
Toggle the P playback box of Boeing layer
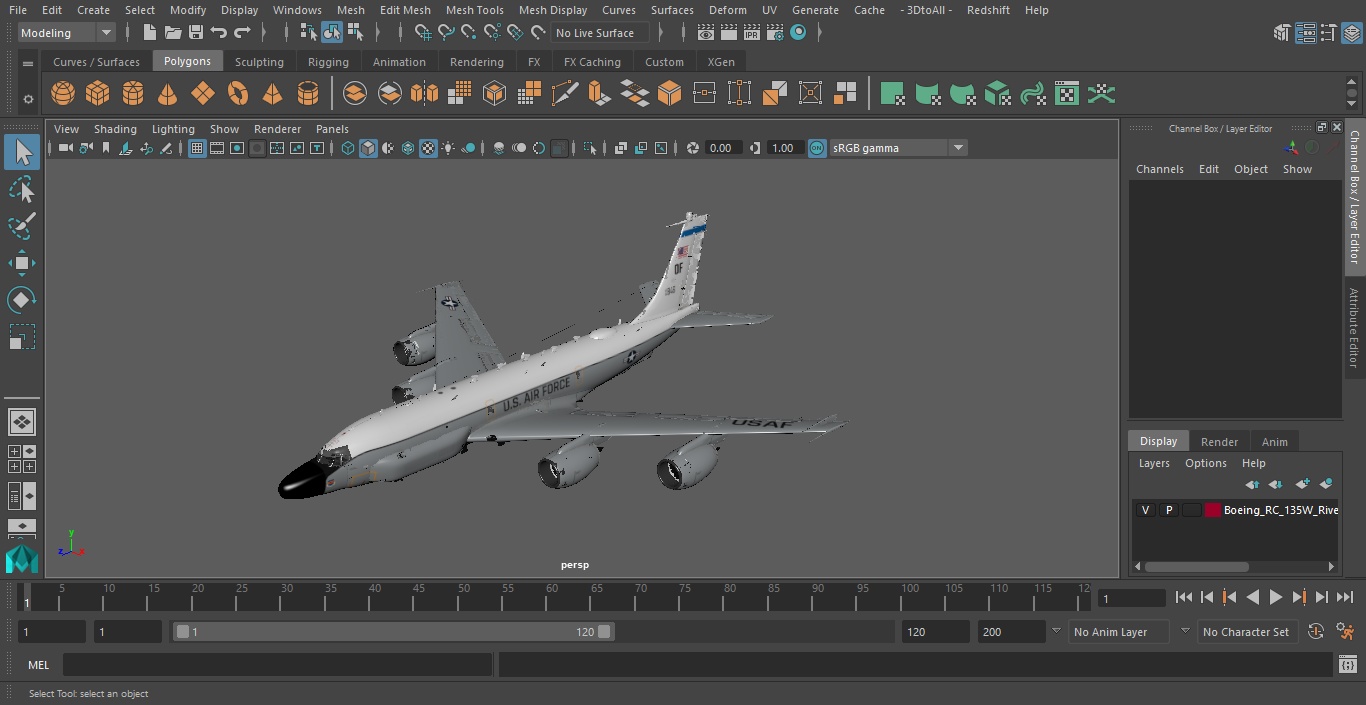pos(1168,510)
